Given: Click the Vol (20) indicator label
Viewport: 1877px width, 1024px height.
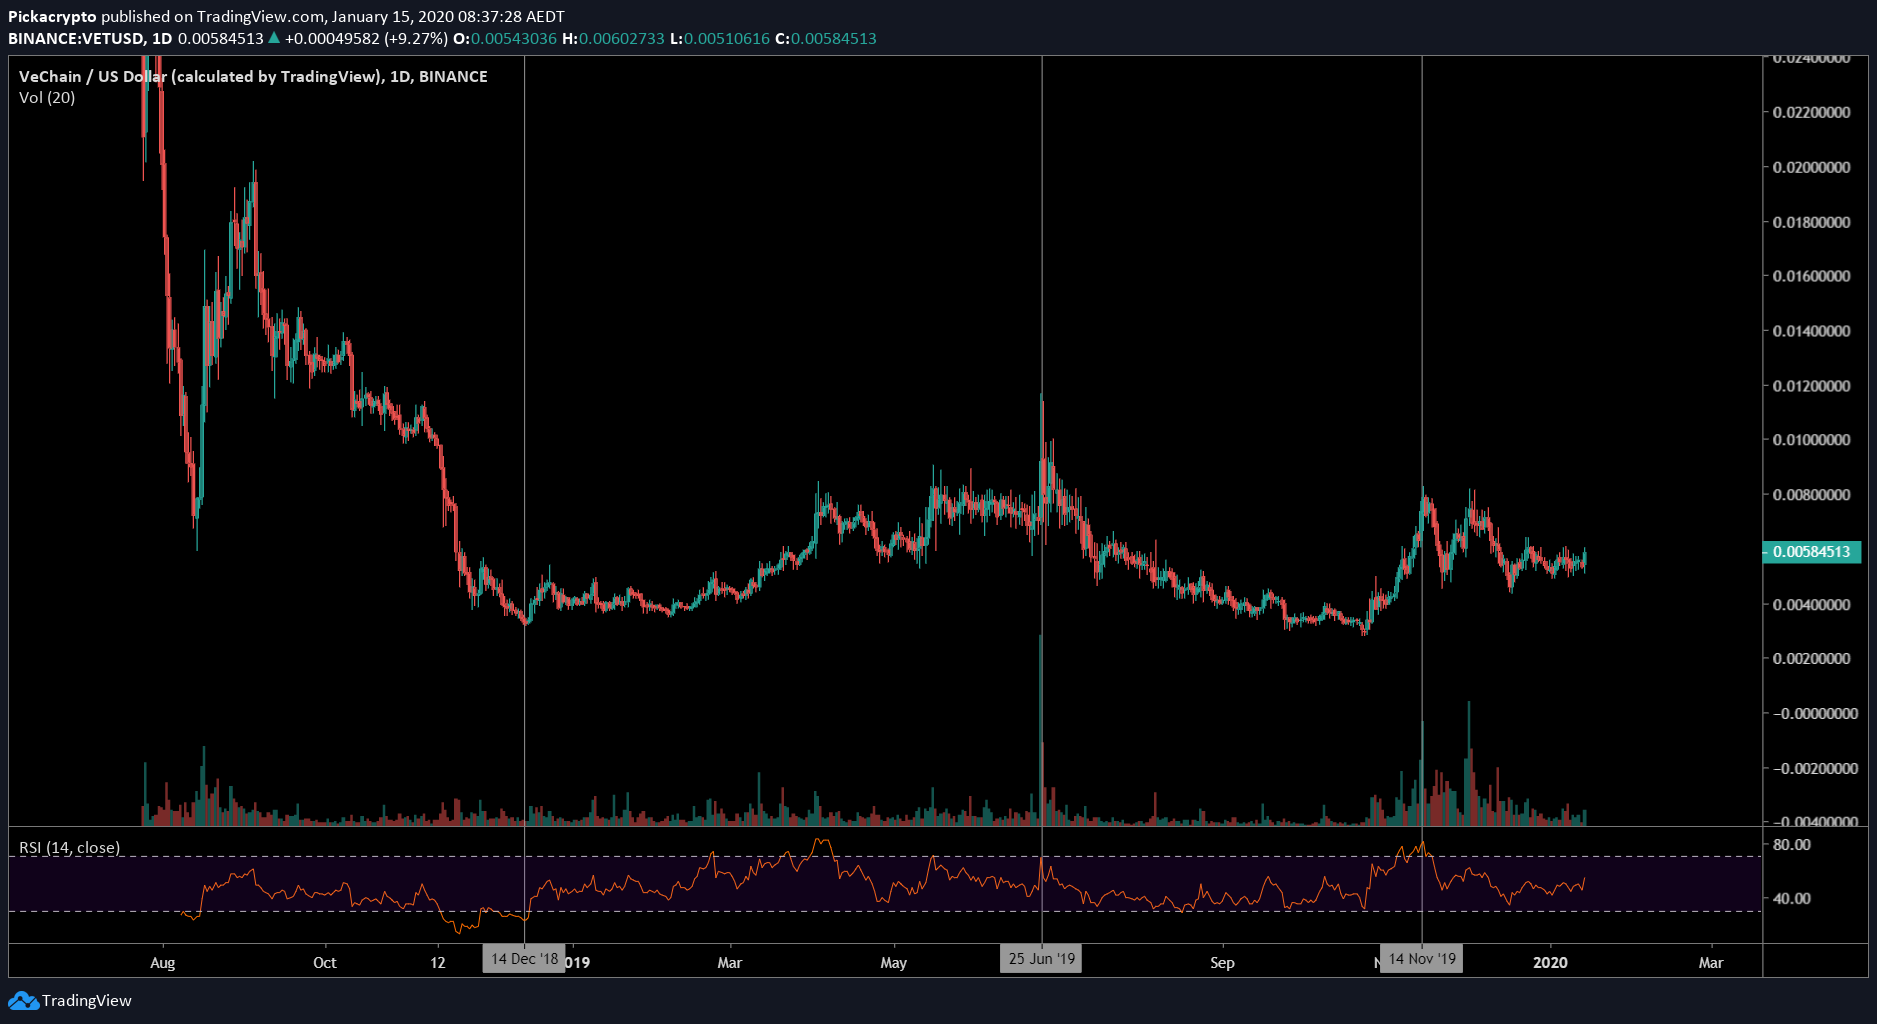Looking at the screenshot, I should (x=47, y=97).
